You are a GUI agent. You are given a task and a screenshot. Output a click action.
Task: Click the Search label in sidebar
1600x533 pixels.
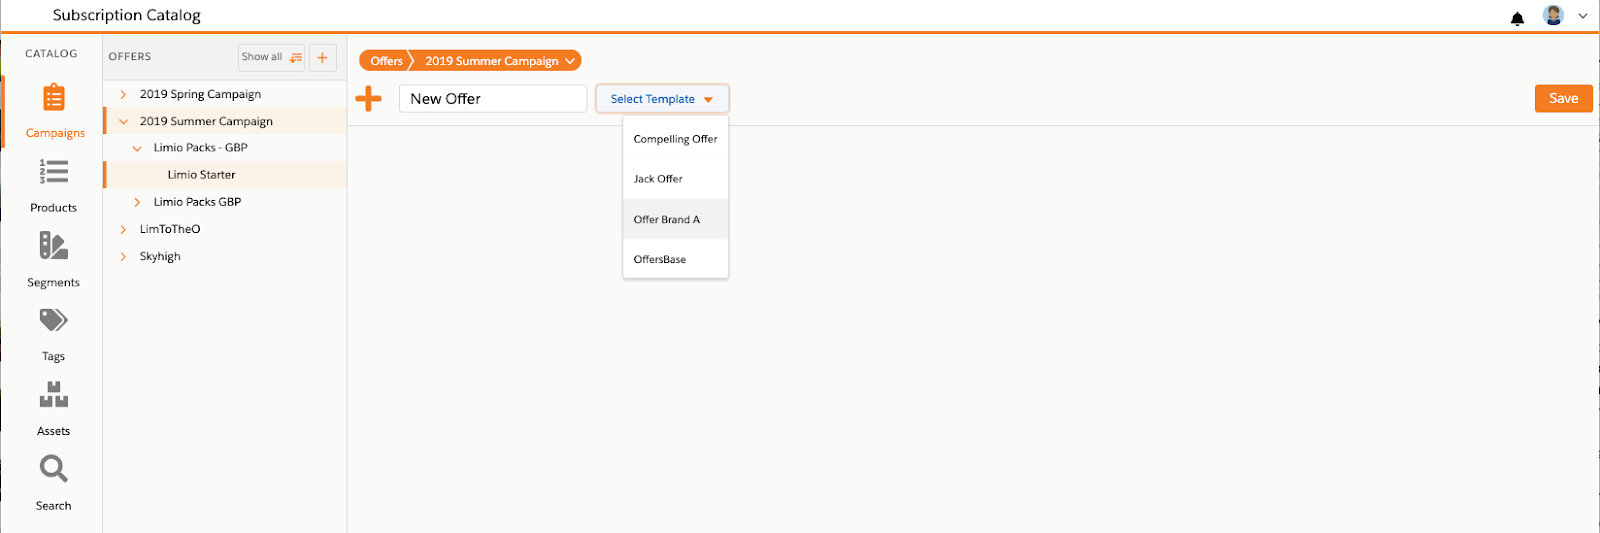tap(54, 506)
